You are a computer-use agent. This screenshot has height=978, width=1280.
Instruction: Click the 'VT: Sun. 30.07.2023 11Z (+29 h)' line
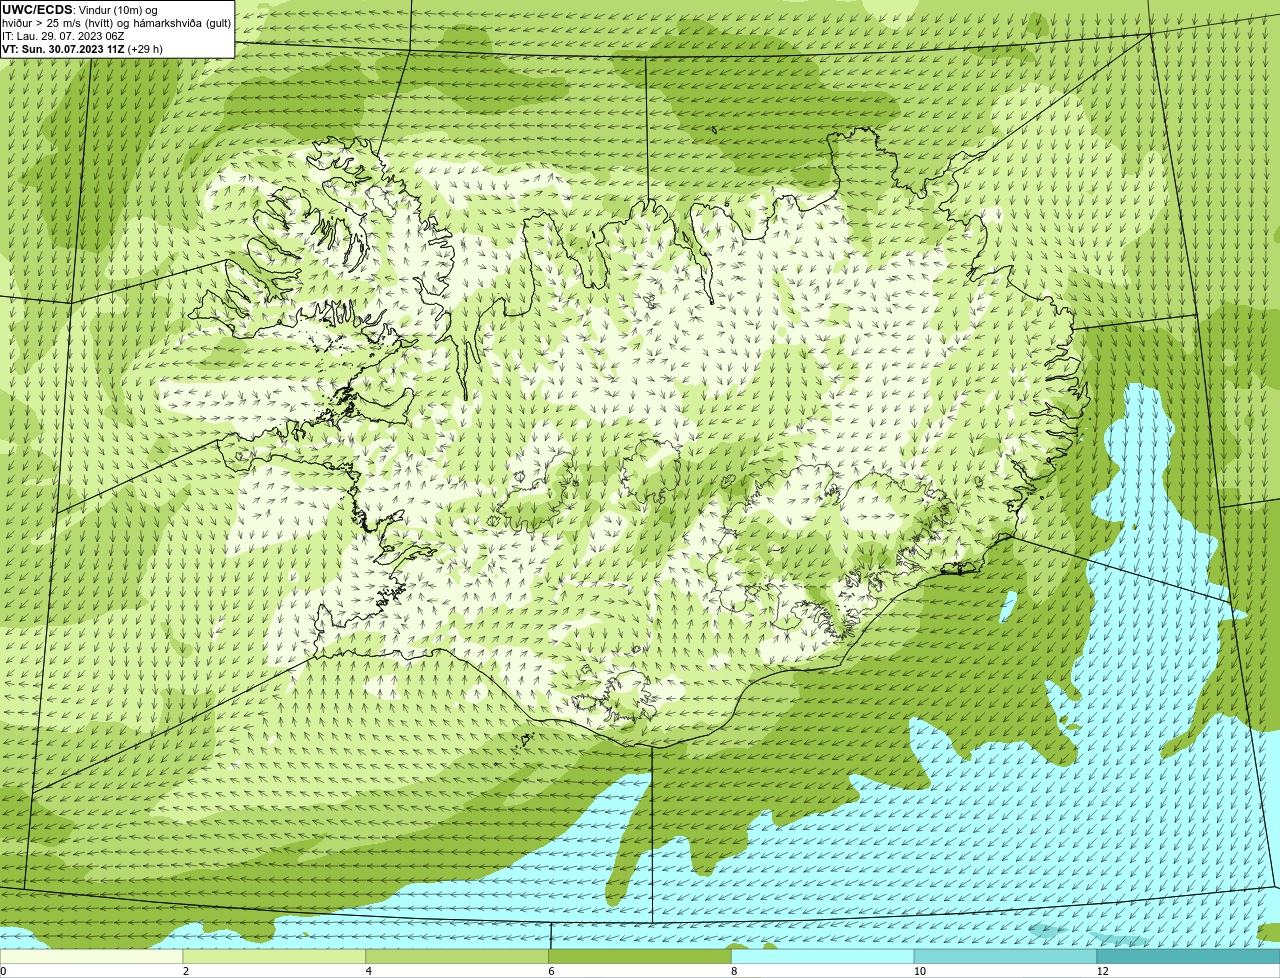point(82,49)
